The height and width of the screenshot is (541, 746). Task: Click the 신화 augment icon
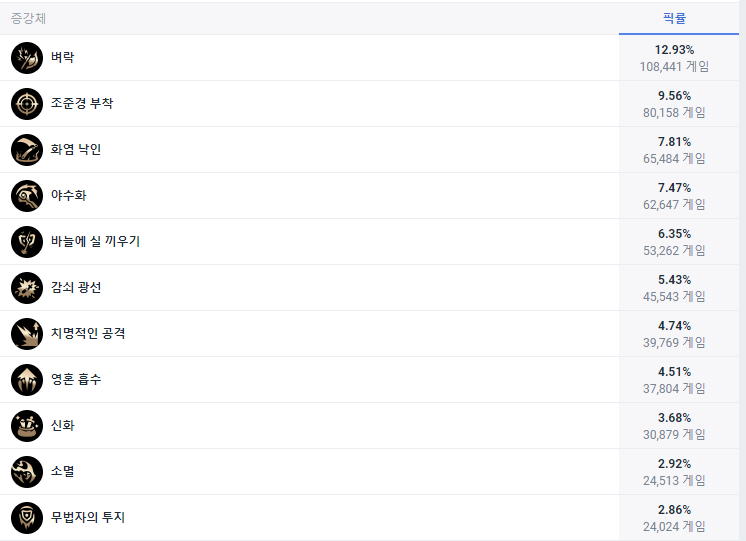[27, 426]
